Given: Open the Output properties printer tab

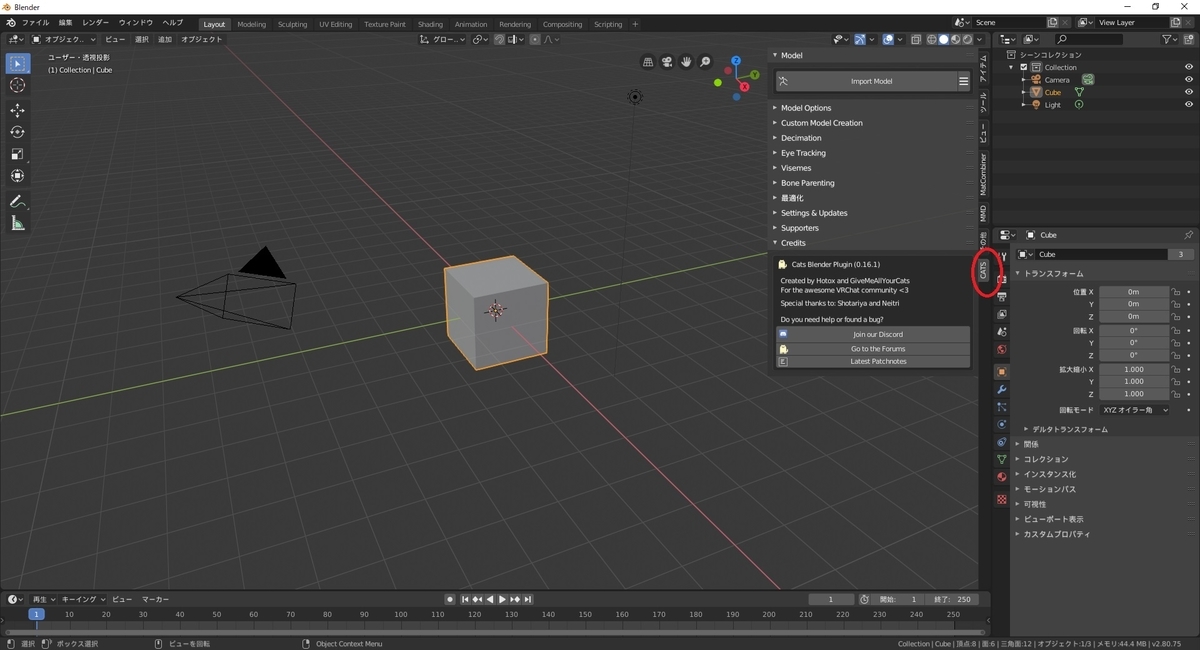Looking at the screenshot, I should coord(1001,297).
